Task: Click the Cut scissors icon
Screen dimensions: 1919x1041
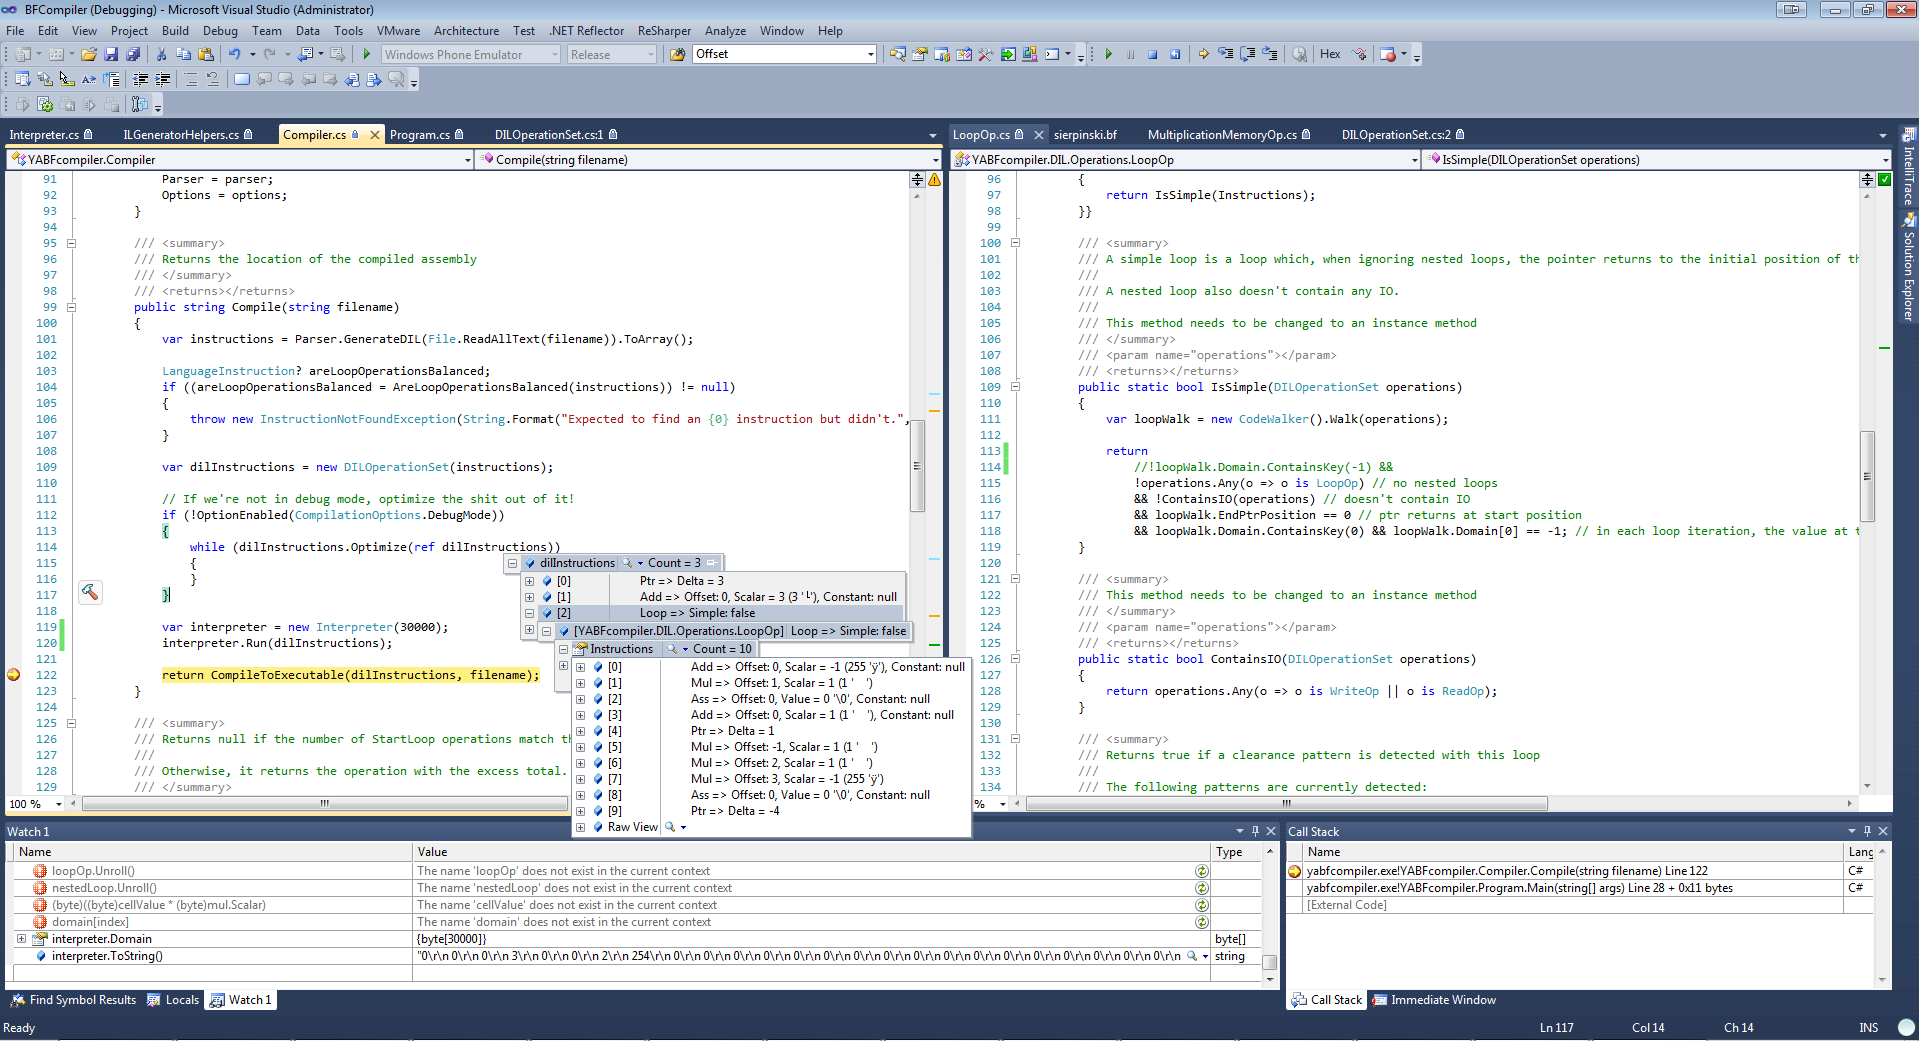Action: click(162, 54)
